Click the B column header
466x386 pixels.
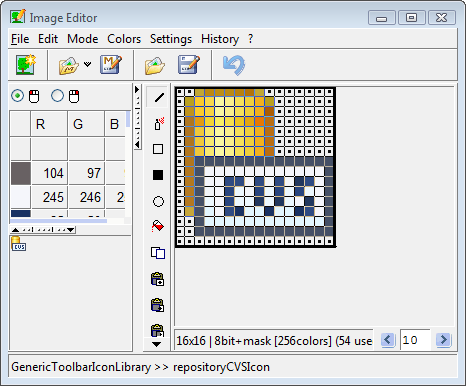(x=115, y=124)
